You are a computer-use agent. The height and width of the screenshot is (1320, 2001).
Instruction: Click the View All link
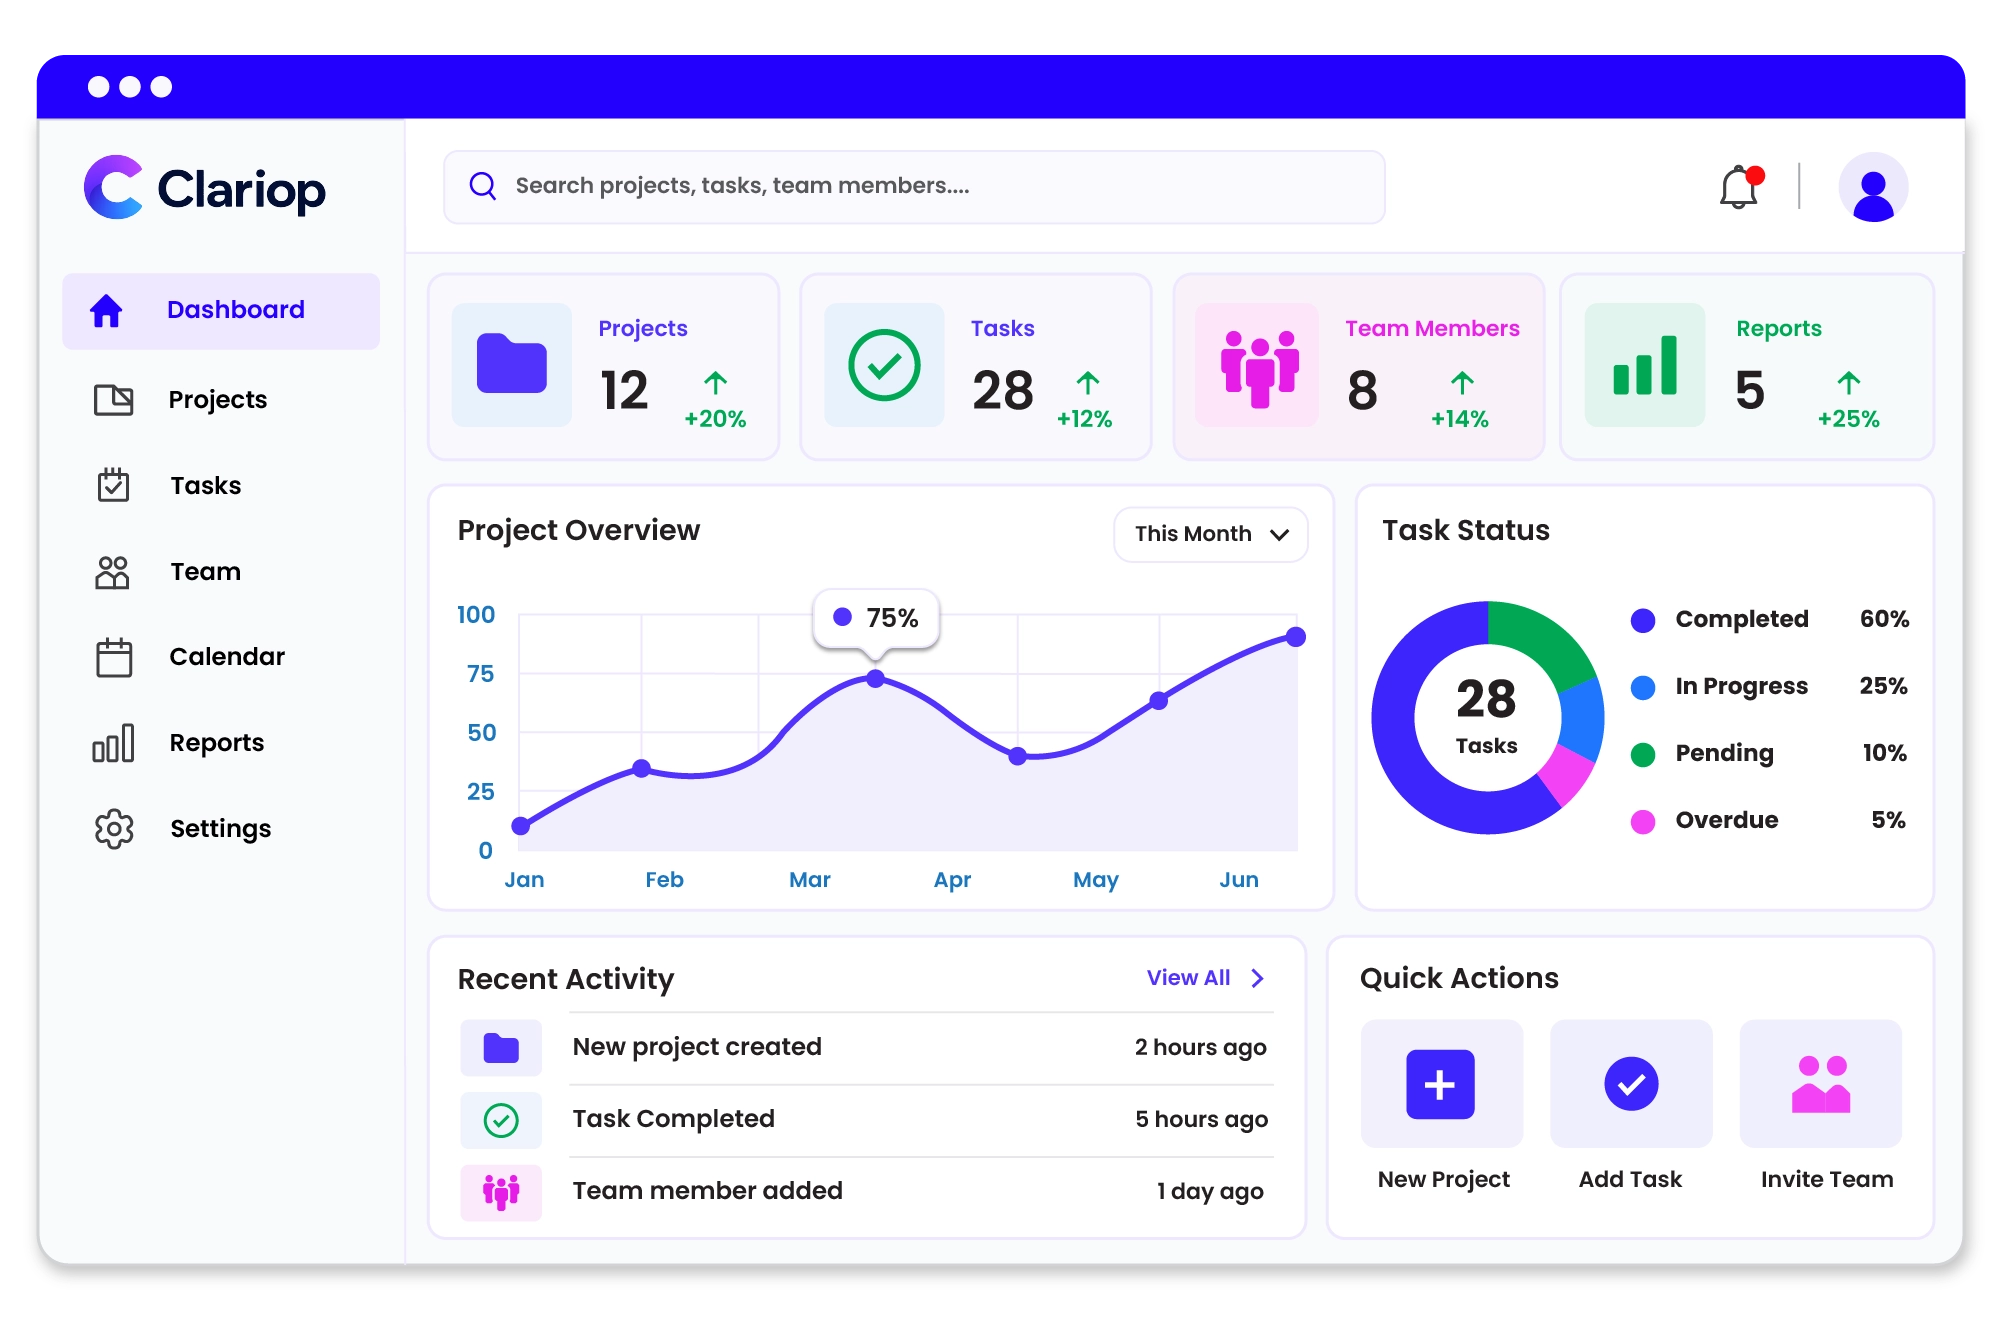[x=1188, y=978]
